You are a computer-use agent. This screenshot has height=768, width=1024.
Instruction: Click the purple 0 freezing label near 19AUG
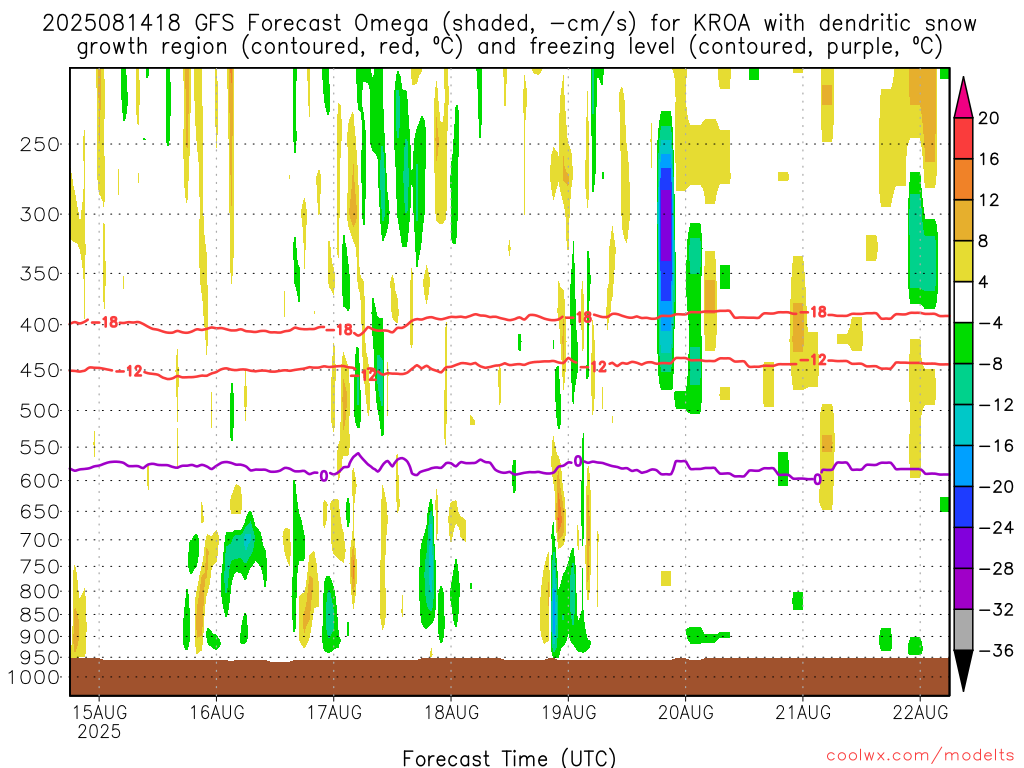point(578,462)
